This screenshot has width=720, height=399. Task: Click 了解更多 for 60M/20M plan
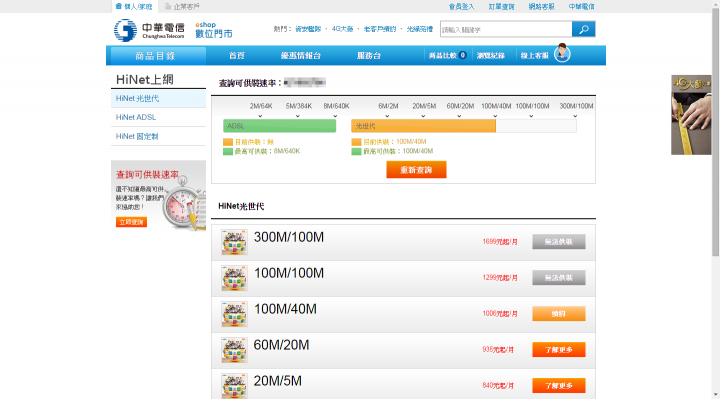(559, 349)
